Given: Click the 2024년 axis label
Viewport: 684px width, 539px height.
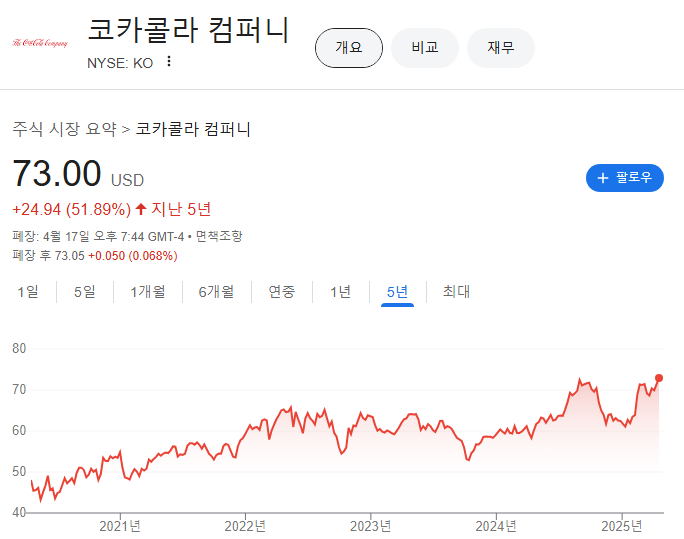Looking at the screenshot, I should pos(496,526).
